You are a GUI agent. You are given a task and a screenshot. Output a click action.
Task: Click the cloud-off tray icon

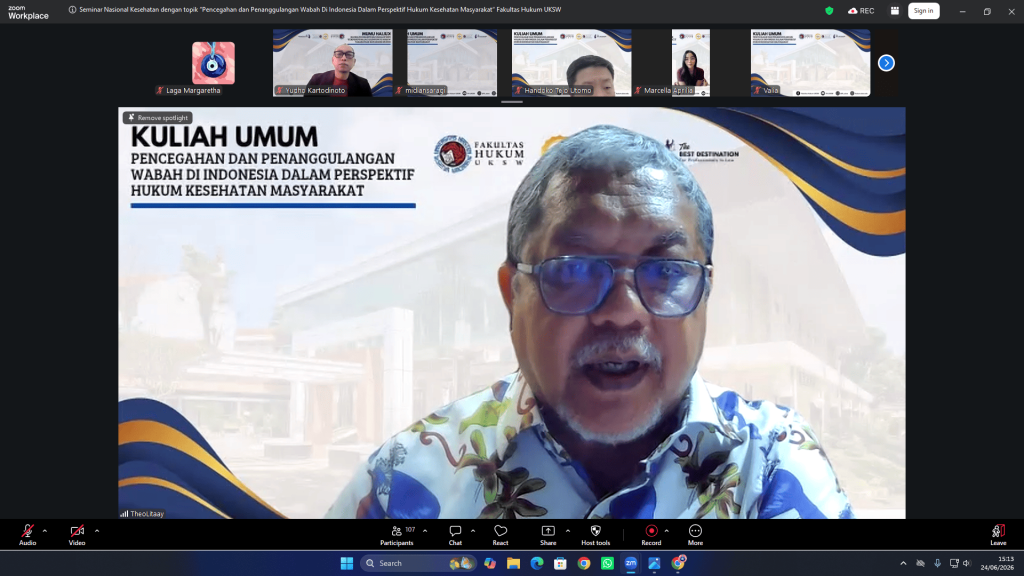(921, 563)
